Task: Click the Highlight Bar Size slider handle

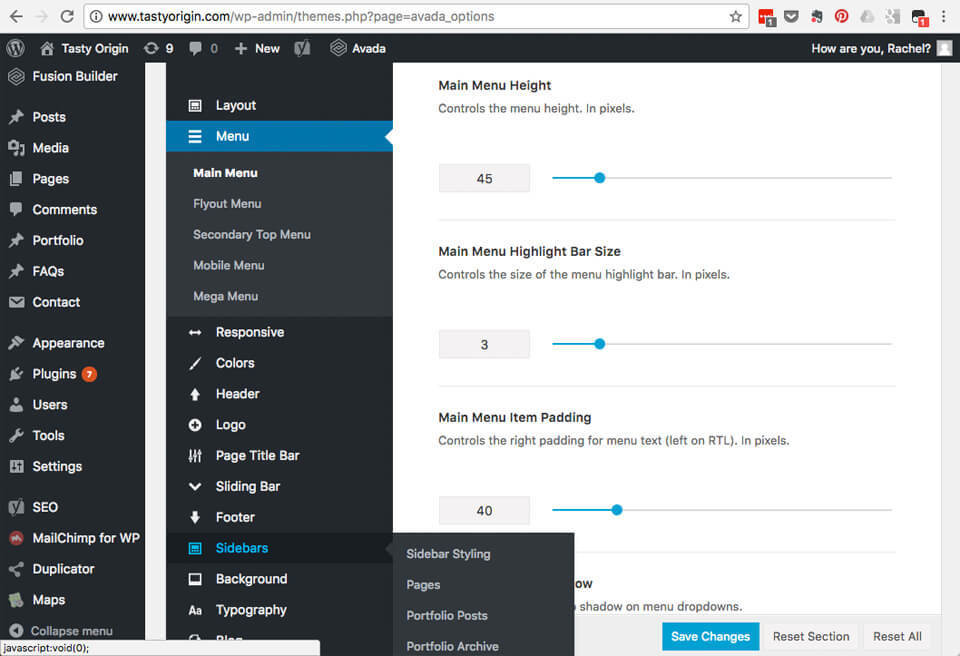Action: click(600, 344)
